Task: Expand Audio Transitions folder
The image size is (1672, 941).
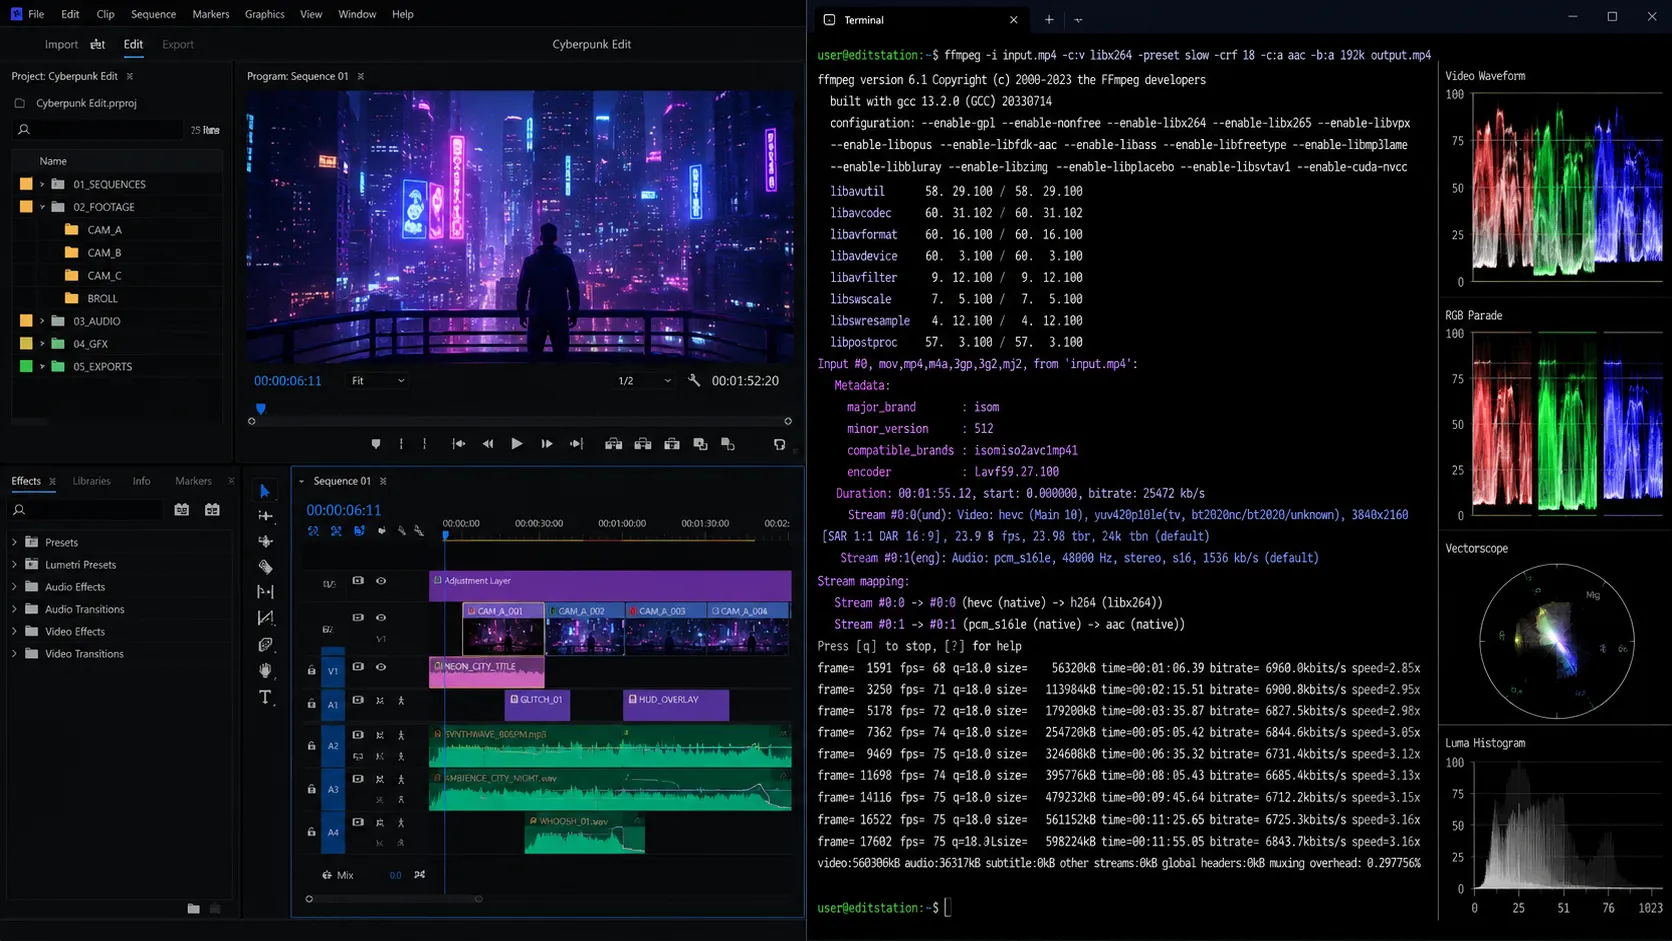Action: click(14, 609)
